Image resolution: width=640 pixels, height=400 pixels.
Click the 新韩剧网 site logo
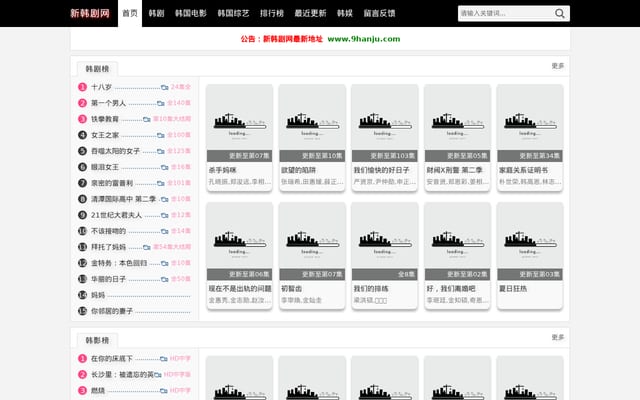90,13
